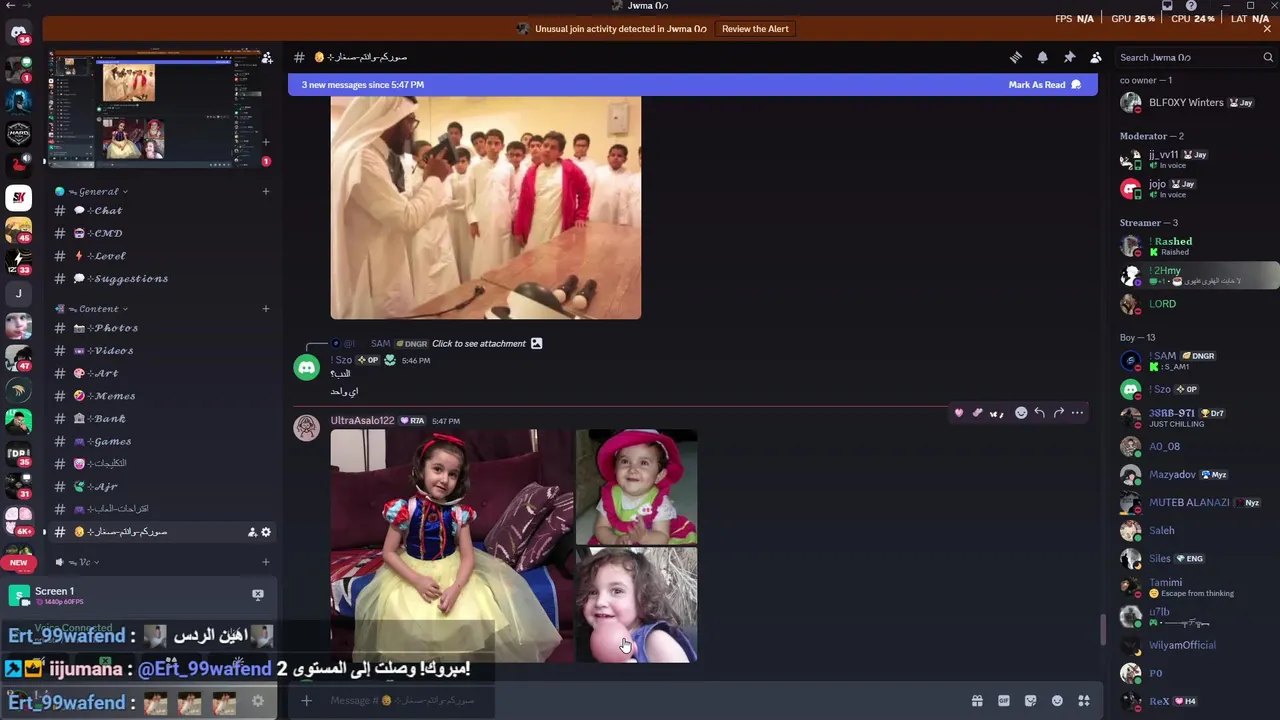
Task: Open more options on hovered message
Action: pyautogui.click(x=1078, y=413)
